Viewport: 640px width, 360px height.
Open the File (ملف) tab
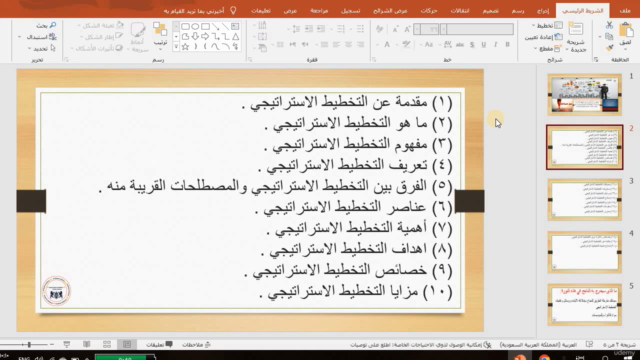(625, 11)
